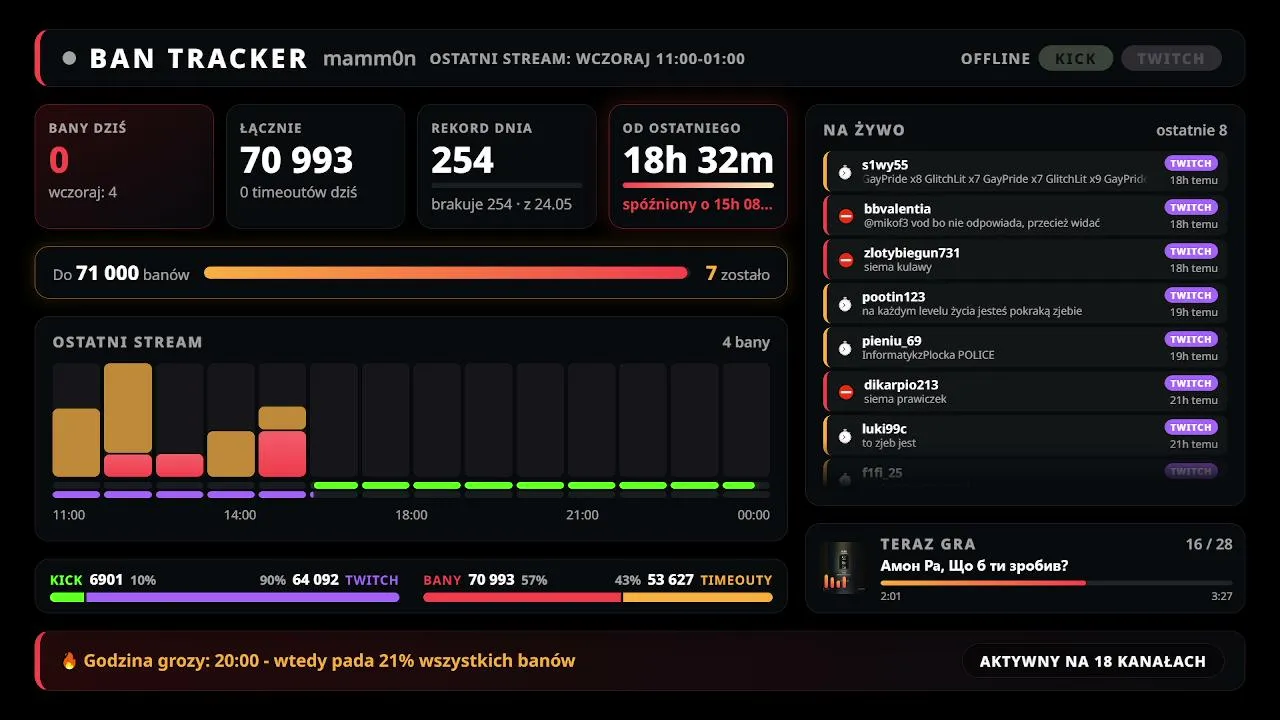Click the pieniu_69 username
Viewport: 1280px width, 720px height.
pyautogui.click(x=892, y=341)
